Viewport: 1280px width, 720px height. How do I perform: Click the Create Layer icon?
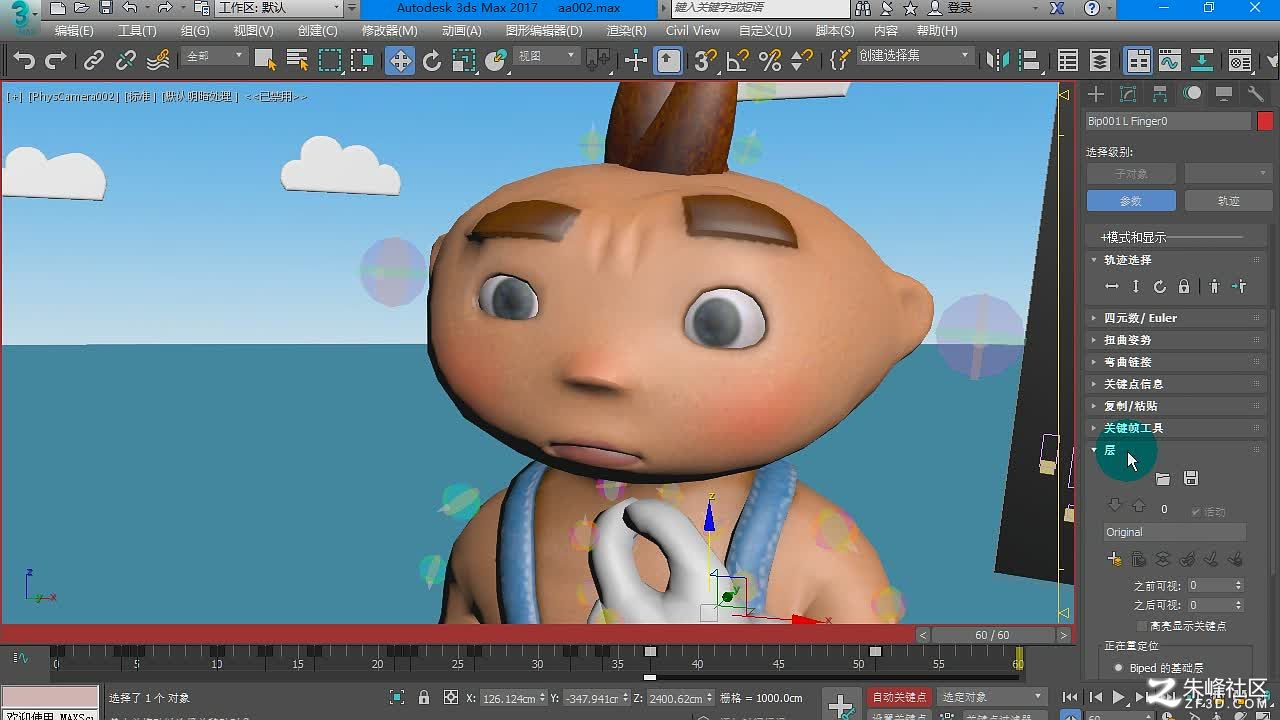tap(1115, 560)
